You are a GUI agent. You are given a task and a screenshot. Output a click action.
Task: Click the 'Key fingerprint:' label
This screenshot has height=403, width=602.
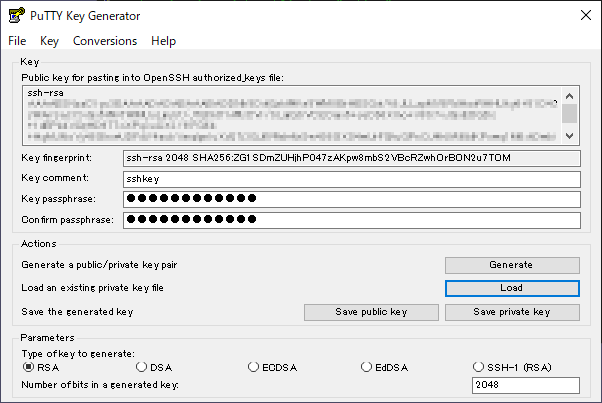pyautogui.click(x=56, y=158)
